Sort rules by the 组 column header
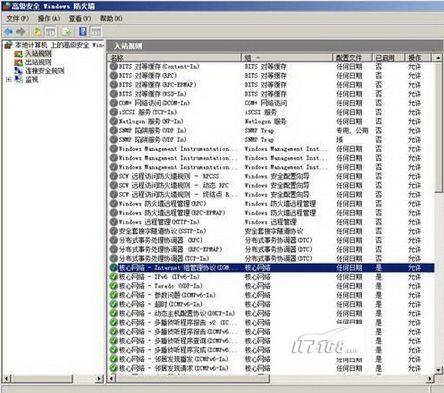Viewport: 444px width, 393px height. click(287, 58)
